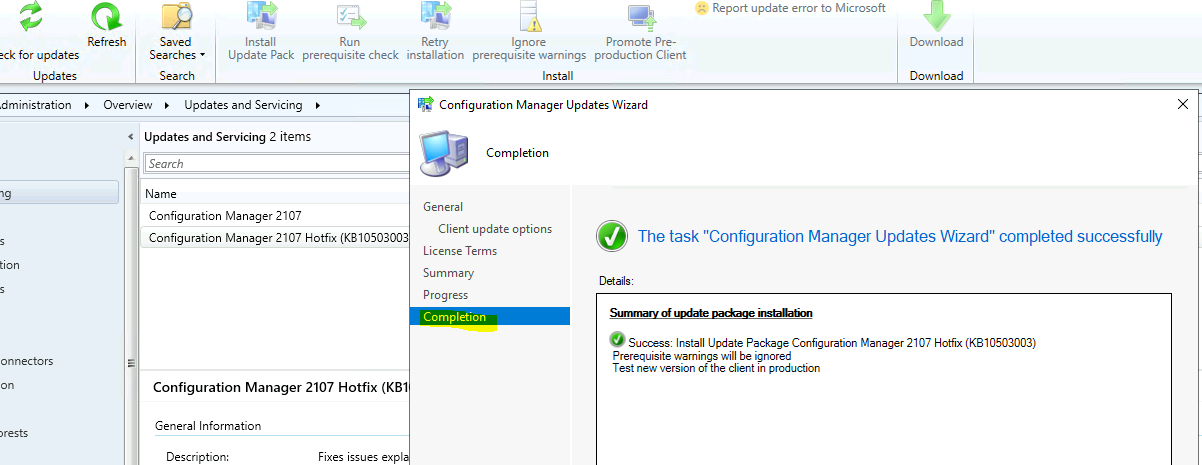Screen dimensions: 1202x465
Task: Click the Report update error face icon
Action: [702, 8]
